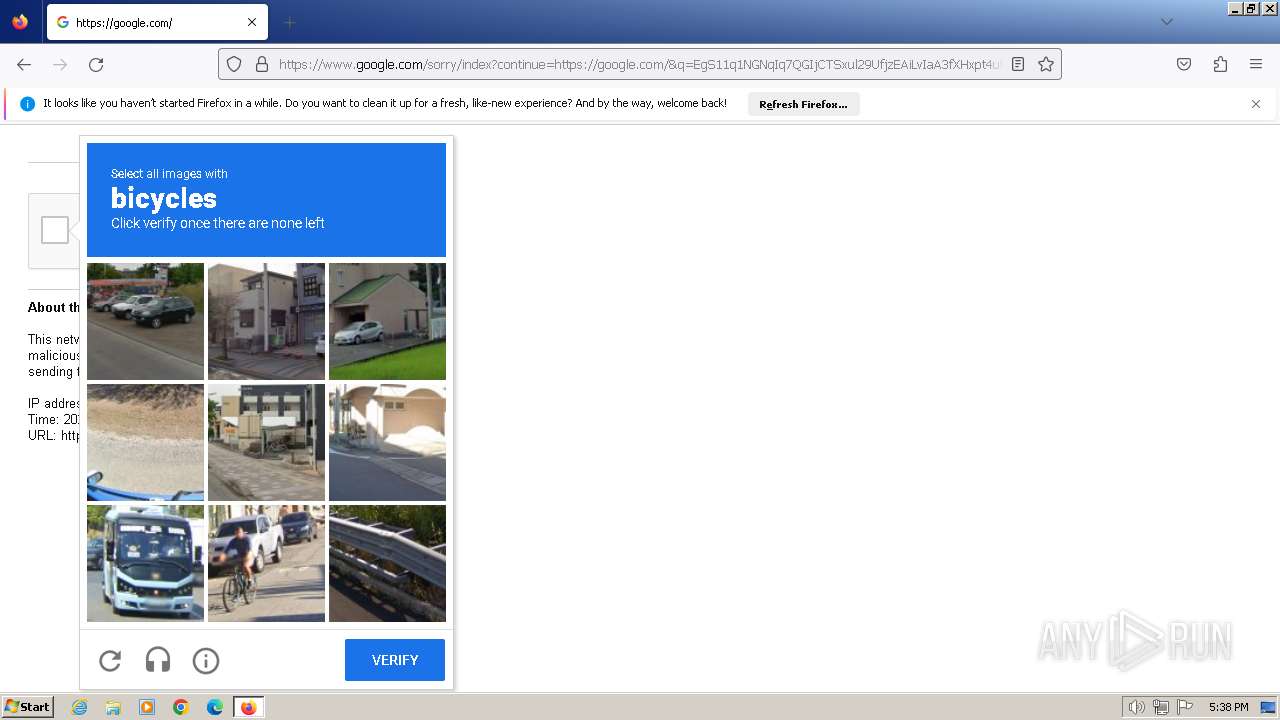Select the parked cars image tile

coord(145,321)
